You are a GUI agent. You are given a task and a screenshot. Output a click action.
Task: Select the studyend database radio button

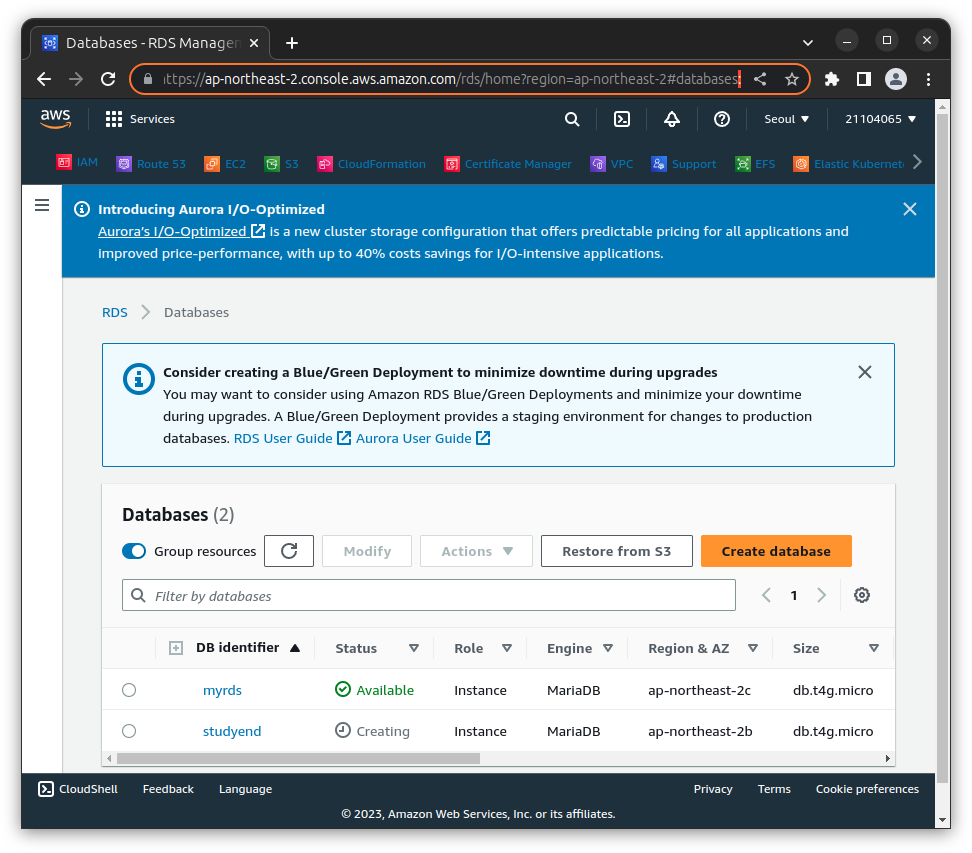click(129, 731)
